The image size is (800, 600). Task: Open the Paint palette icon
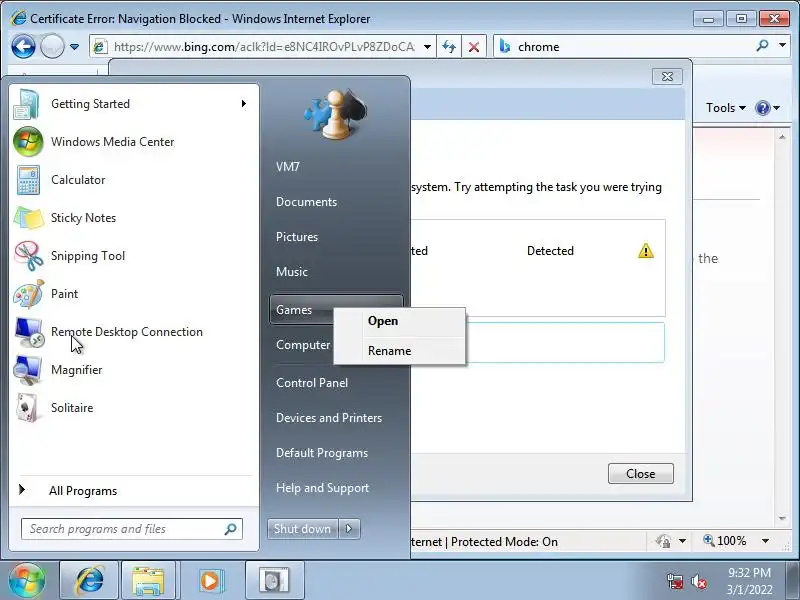[x=29, y=294]
